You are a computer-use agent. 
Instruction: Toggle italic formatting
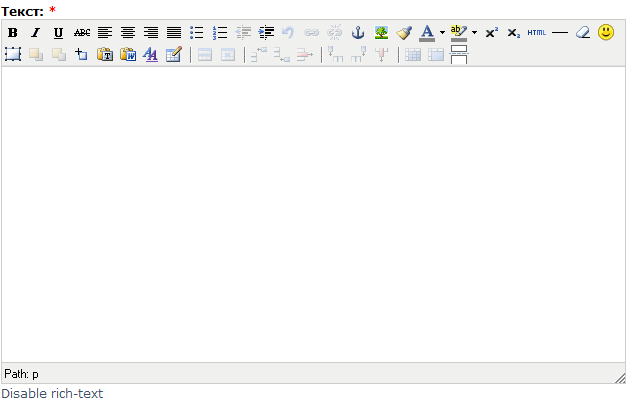click(x=36, y=32)
